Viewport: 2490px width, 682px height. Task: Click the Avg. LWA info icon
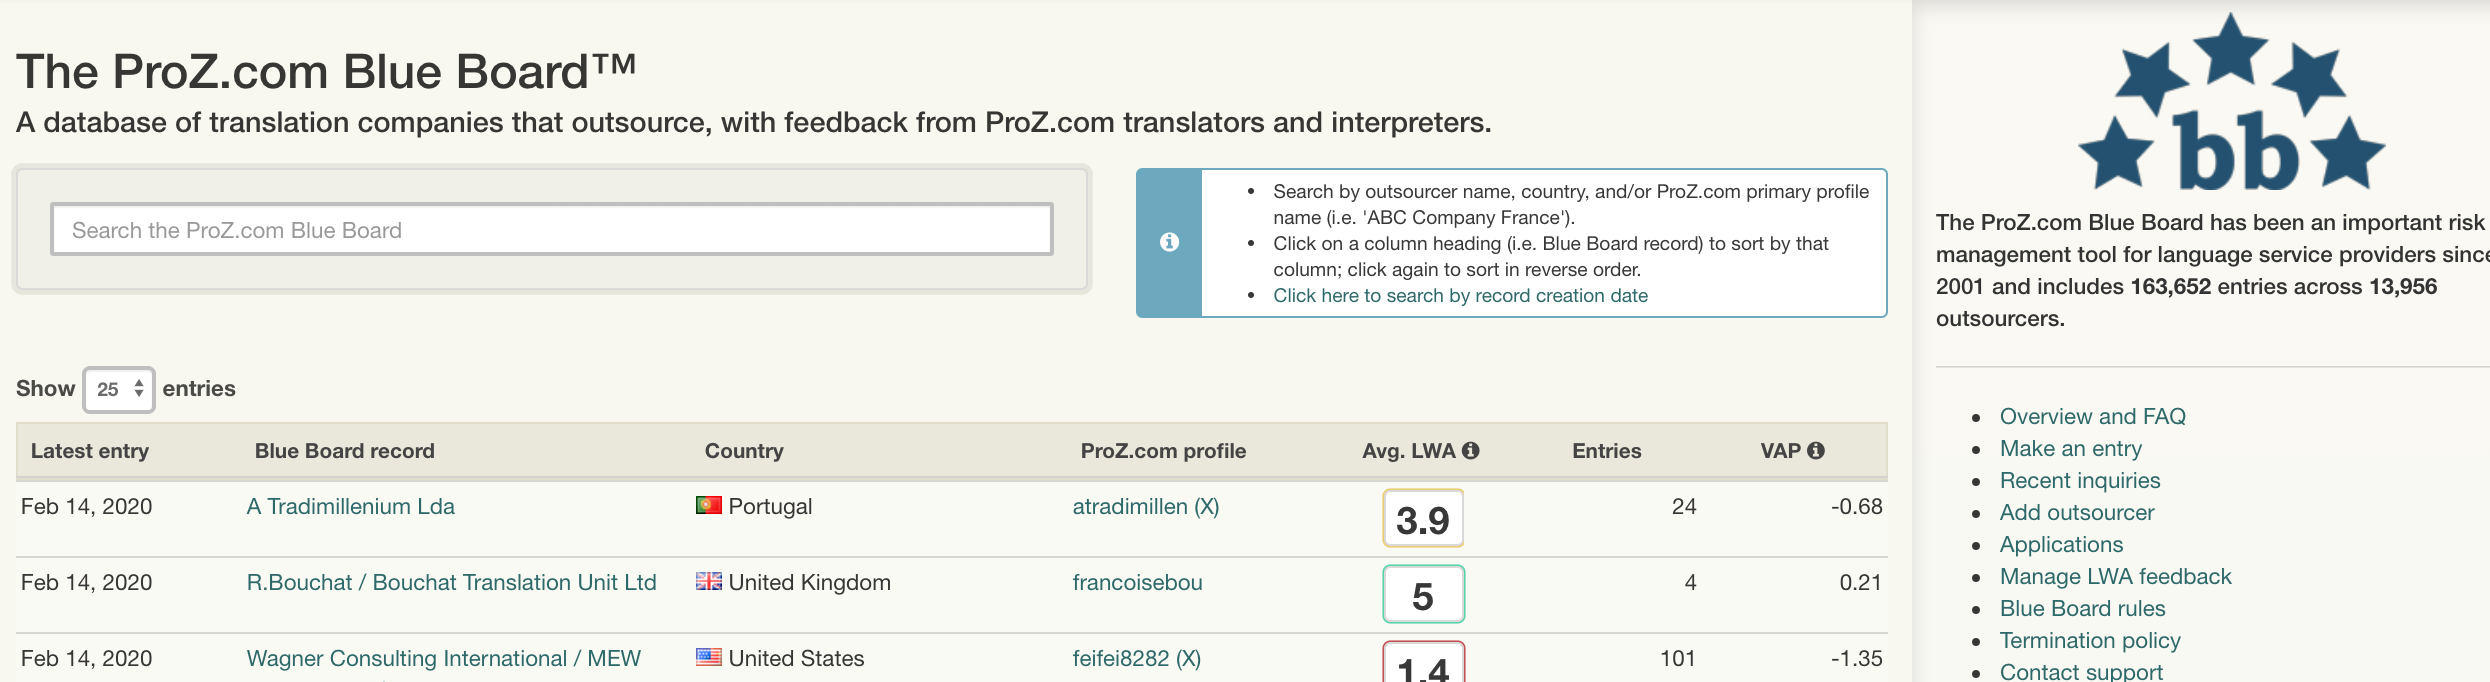coord(1470,451)
